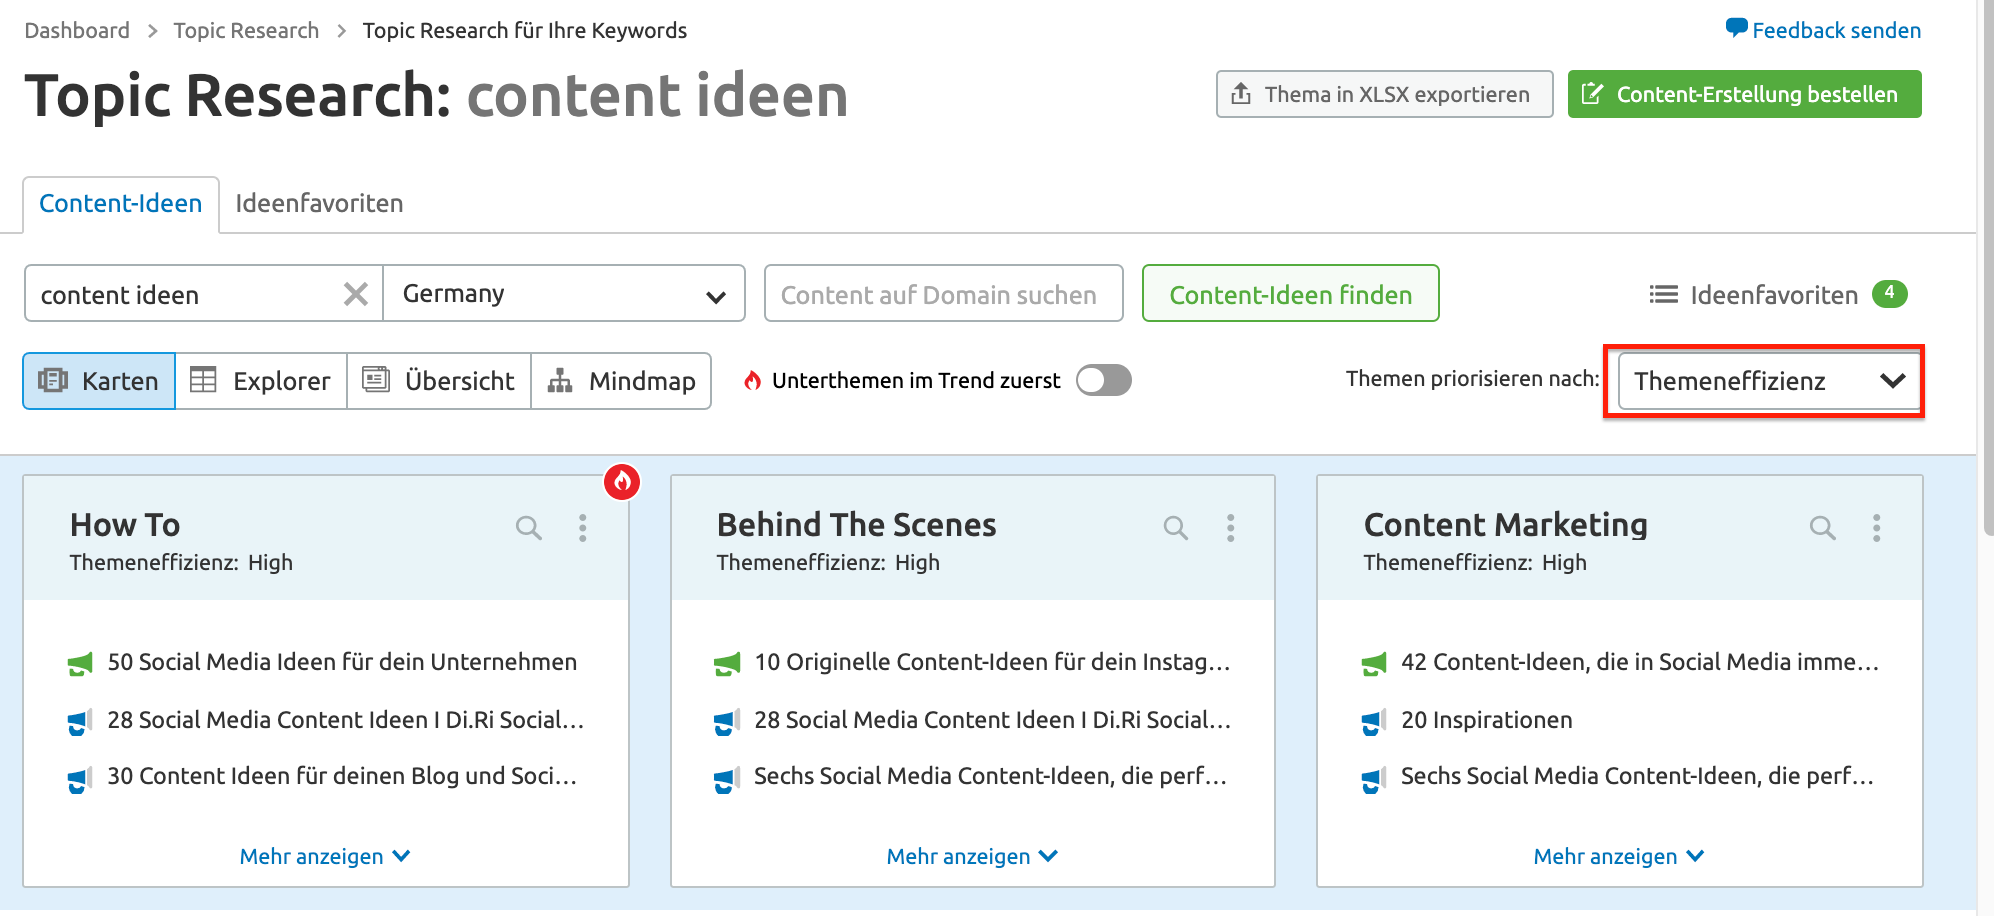Open Dashboard breadcrumb link

tap(77, 30)
